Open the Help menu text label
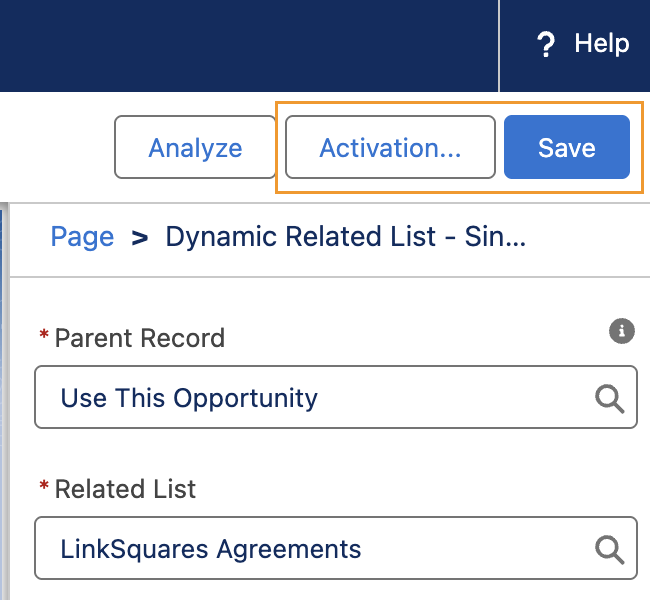Screen dimensions: 650x600 pyautogui.click(x=601, y=44)
